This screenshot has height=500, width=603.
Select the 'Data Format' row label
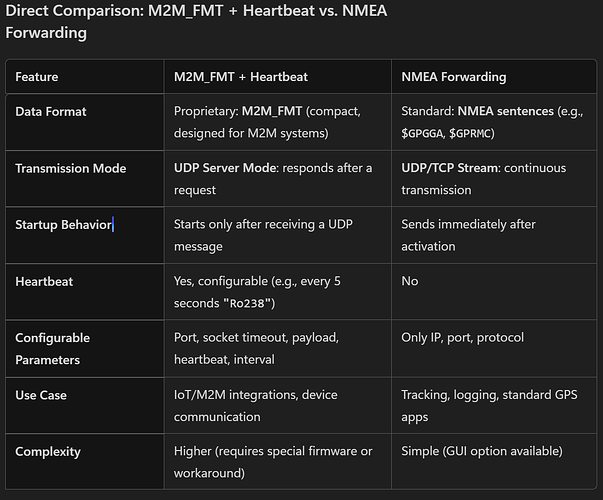(51, 111)
